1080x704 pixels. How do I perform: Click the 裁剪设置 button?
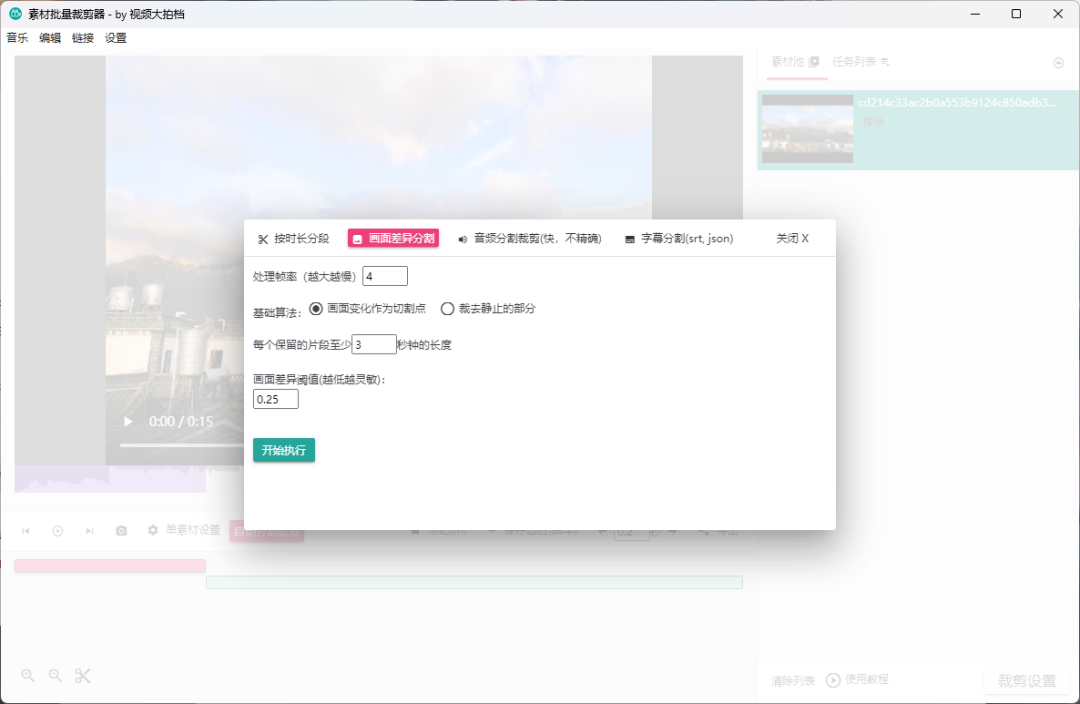pyautogui.click(x=1026, y=681)
